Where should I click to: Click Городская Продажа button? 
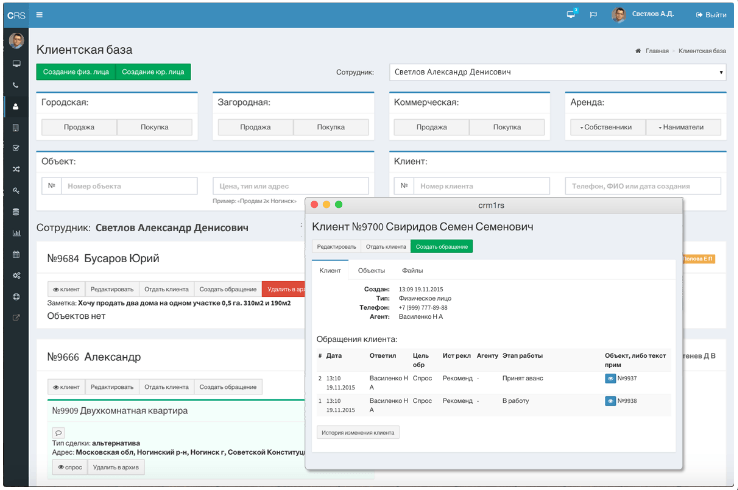click(x=79, y=127)
